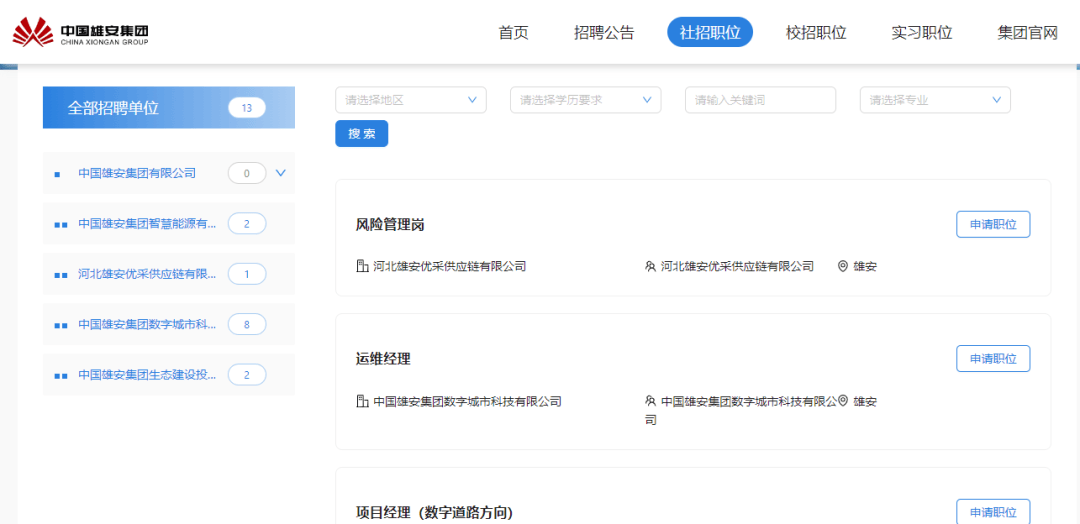Click the double-square bullet beside 智慧能源

tap(61, 225)
